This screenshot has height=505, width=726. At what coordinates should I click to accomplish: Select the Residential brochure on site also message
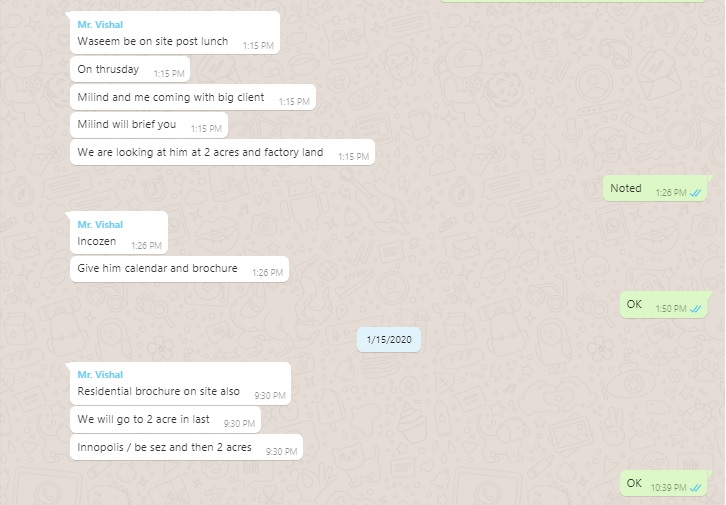pos(180,384)
